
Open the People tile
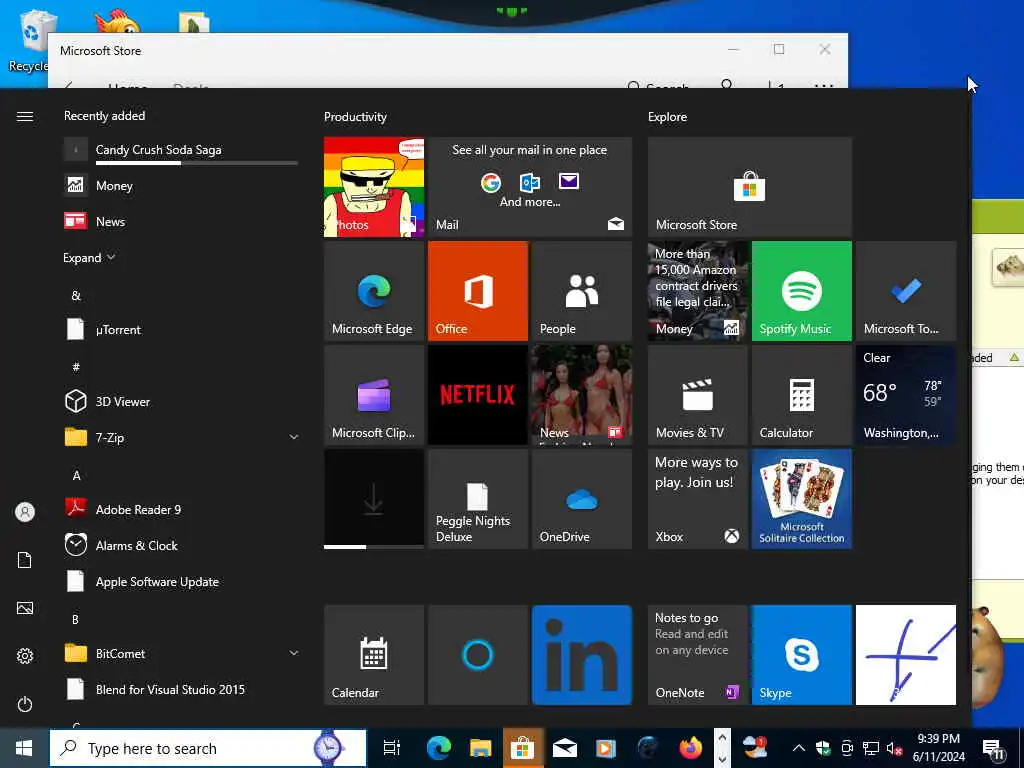[x=582, y=291]
